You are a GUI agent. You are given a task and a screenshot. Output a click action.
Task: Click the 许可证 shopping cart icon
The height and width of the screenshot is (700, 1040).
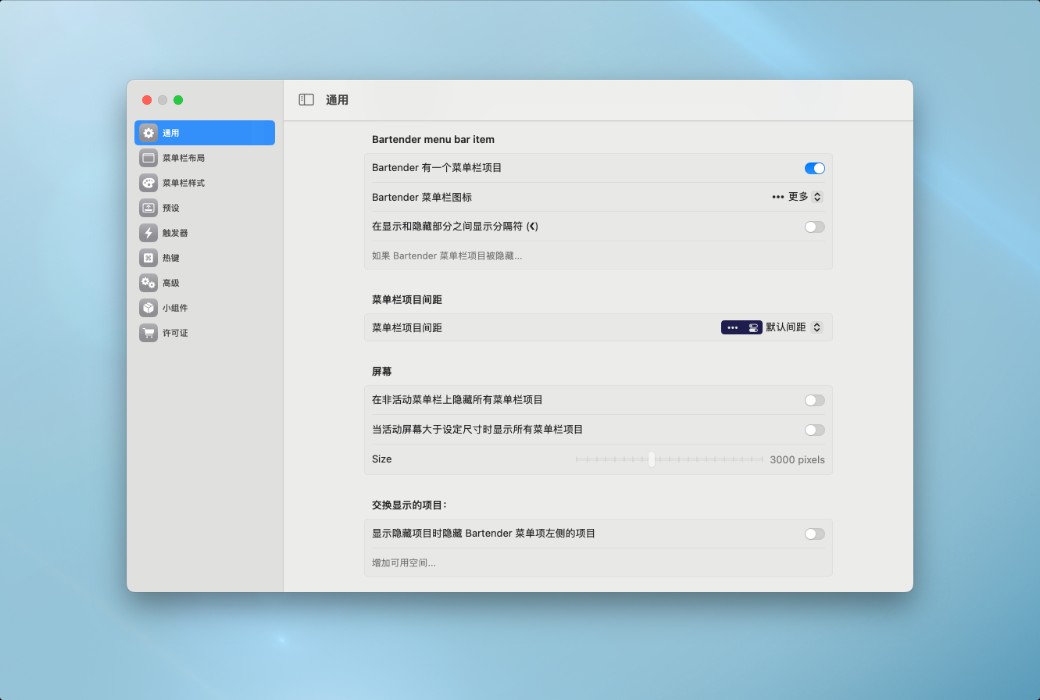point(149,332)
